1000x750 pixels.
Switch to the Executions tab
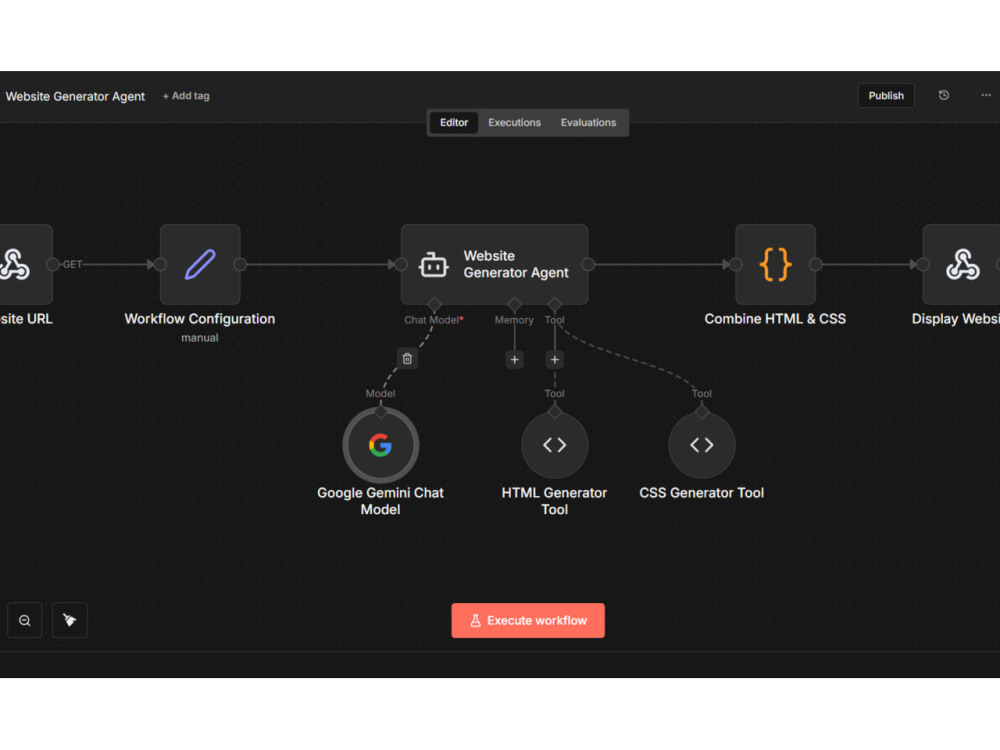(514, 122)
